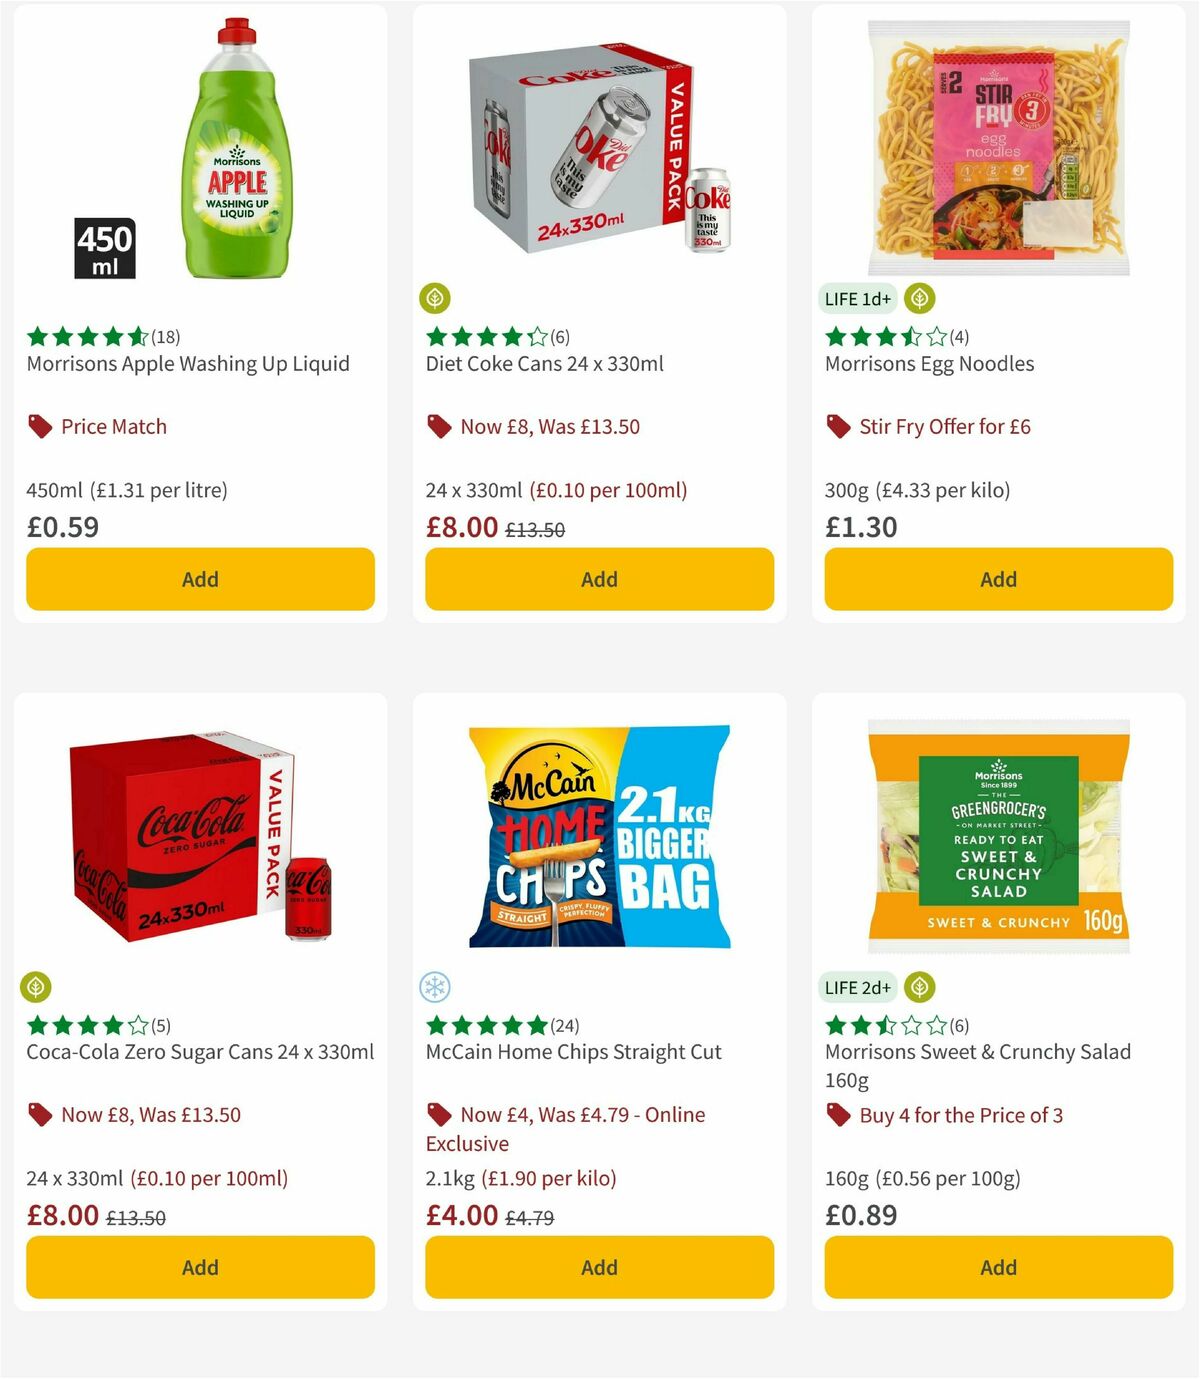Viewport: 1200px width, 1379px height.
Task: Click the leaf icon beside LIFE 1d+ on Egg Noodles
Action: point(920,296)
